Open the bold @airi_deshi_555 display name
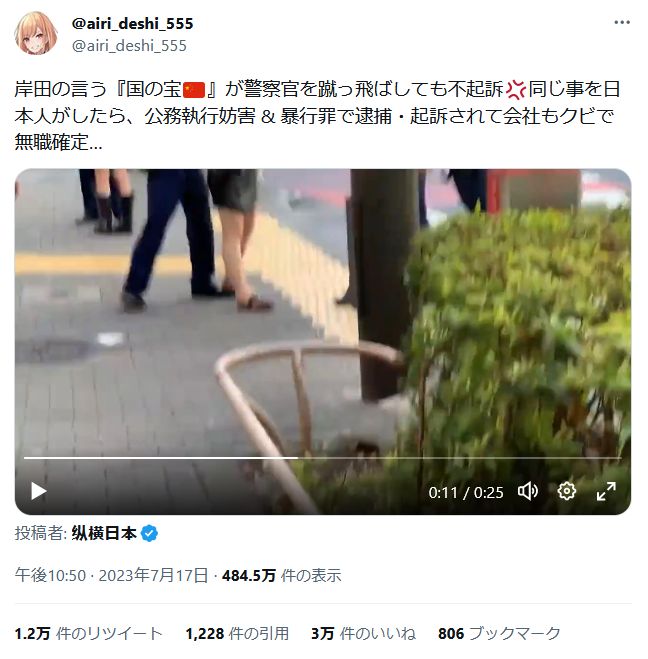 click(132, 24)
